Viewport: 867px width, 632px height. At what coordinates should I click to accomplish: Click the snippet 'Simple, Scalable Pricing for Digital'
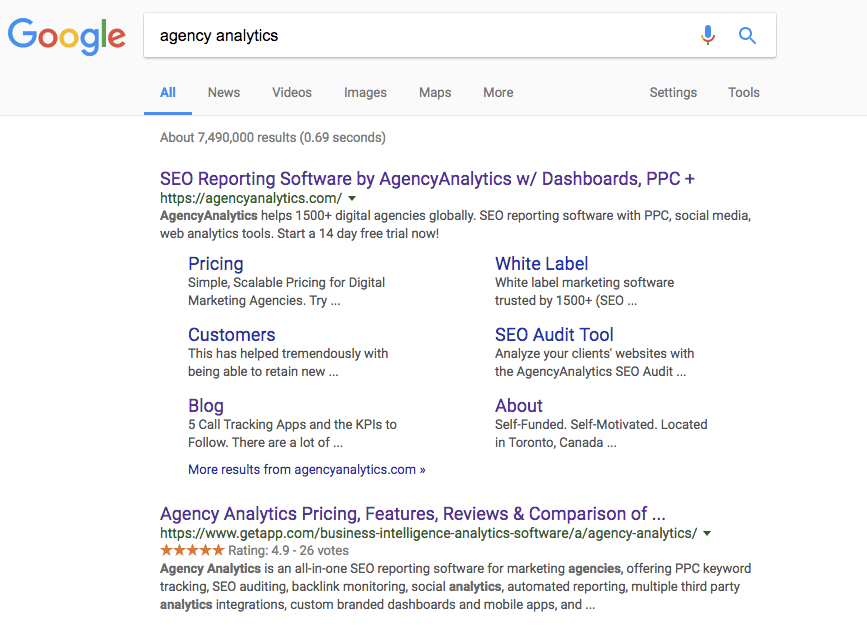point(286,291)
